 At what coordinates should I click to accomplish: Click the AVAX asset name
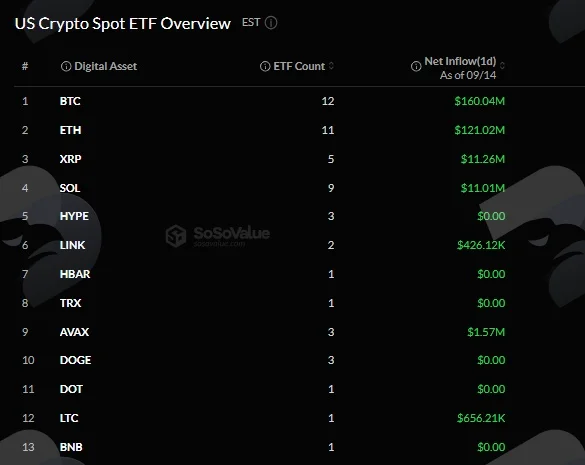coord(74,332)
